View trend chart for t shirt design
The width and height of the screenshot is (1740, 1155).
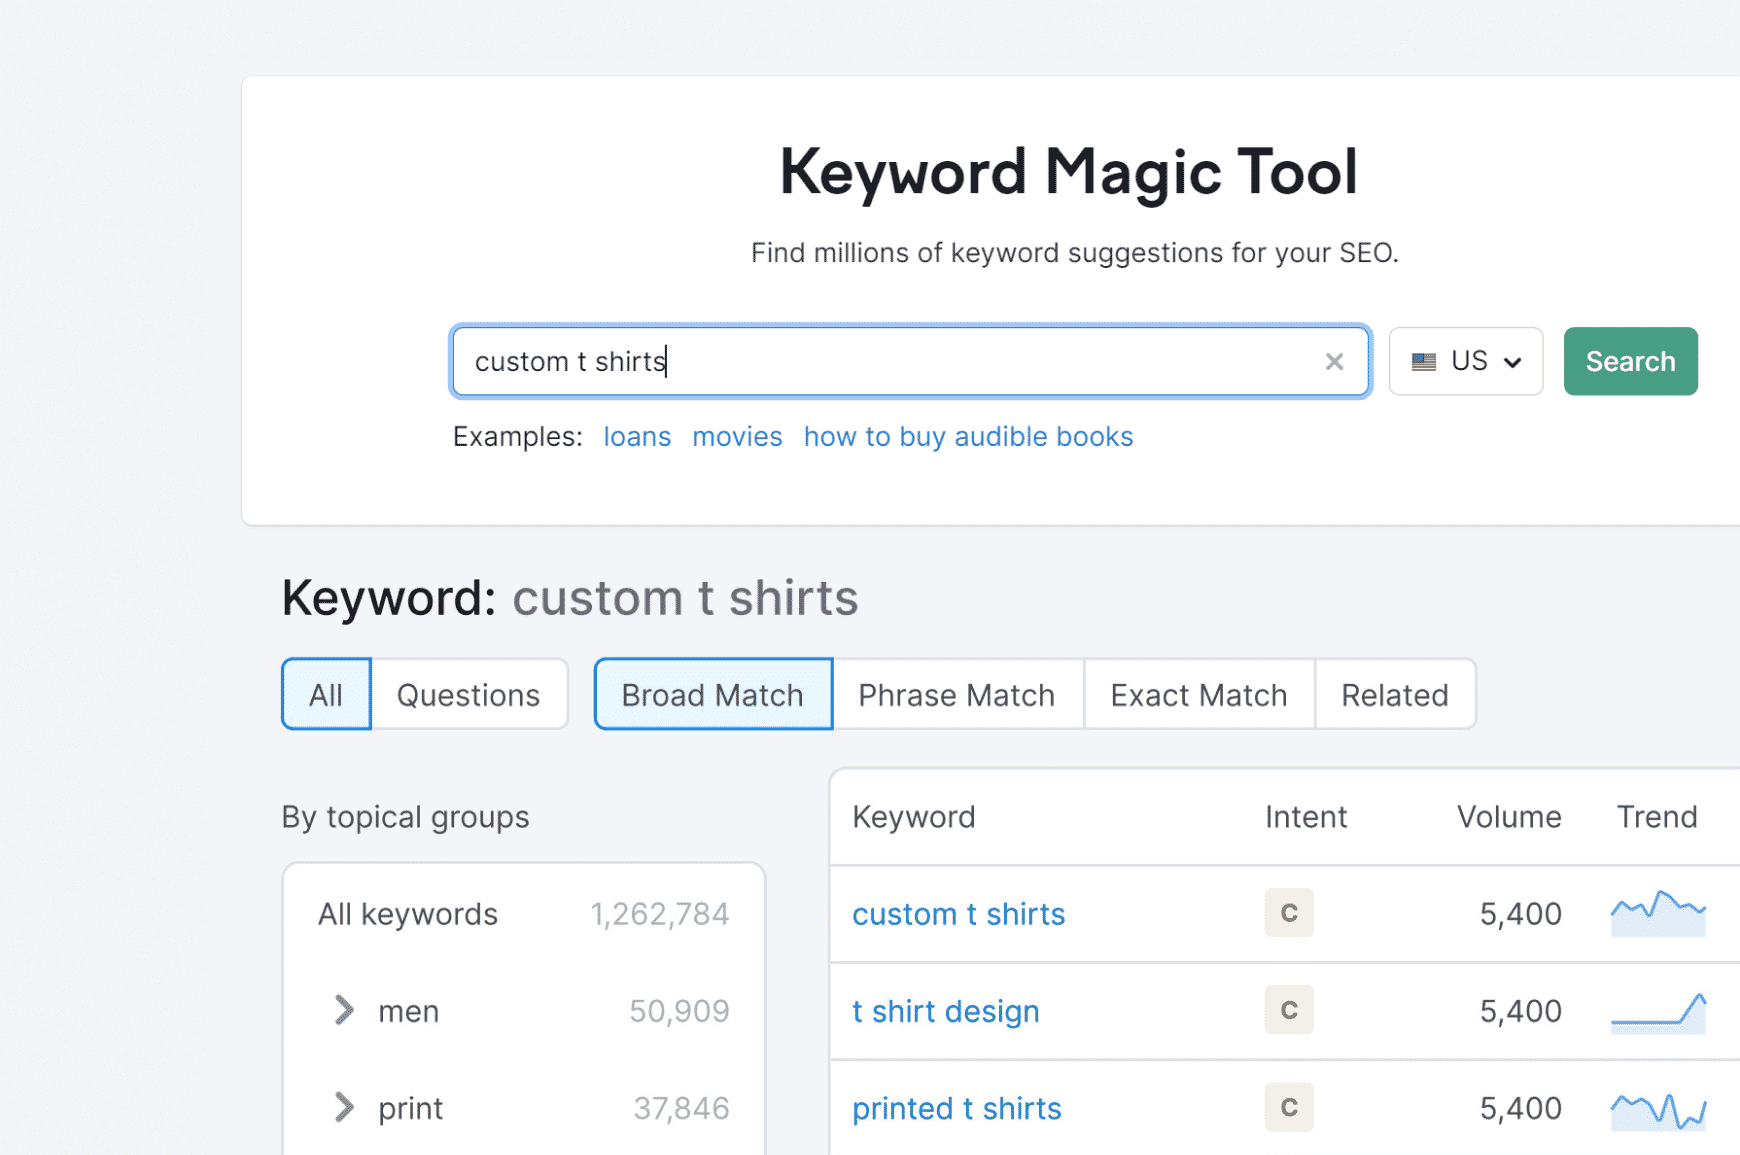(1657, 1011)
